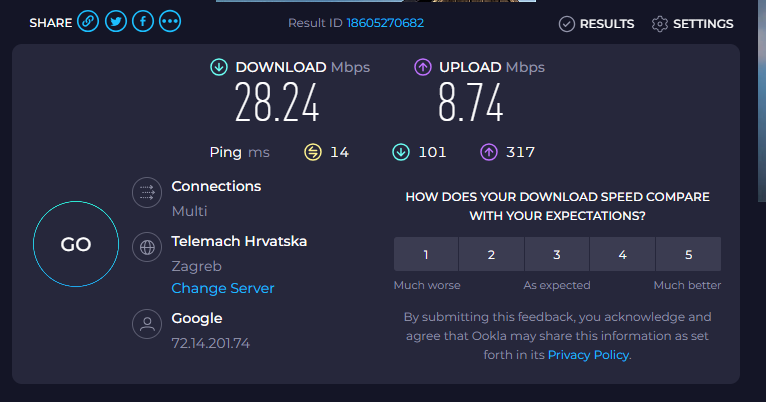This screenshot has height=402, width=766.
Task: Click the Google provider name
Action: (x=197, y=318)
